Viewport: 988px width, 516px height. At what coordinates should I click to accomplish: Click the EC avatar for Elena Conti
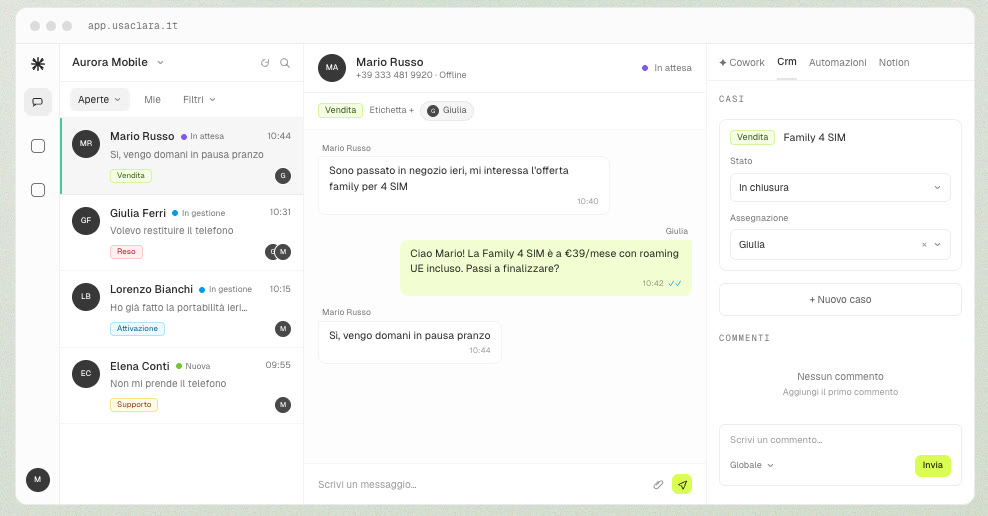pos(86,374)
